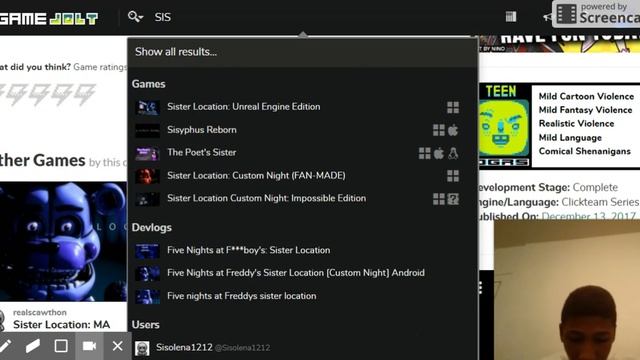Click Windows icon on Unreal Engine Edition row
Image resolution: width=640 pixels, height=360 pixels.
click(x=453, y=107)
